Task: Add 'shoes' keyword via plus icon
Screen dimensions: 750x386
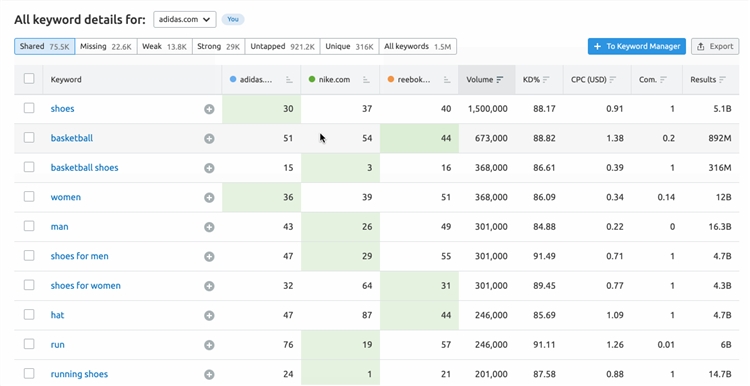Action: click(209, 109)
